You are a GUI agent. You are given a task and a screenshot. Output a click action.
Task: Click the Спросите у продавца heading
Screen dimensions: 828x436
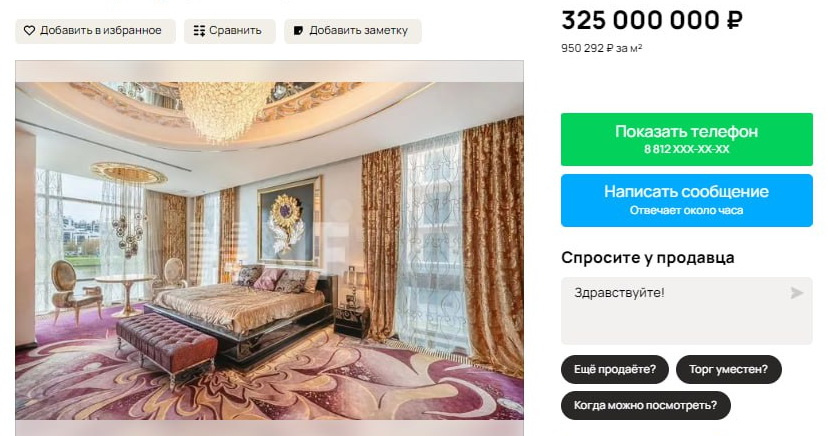647,258
